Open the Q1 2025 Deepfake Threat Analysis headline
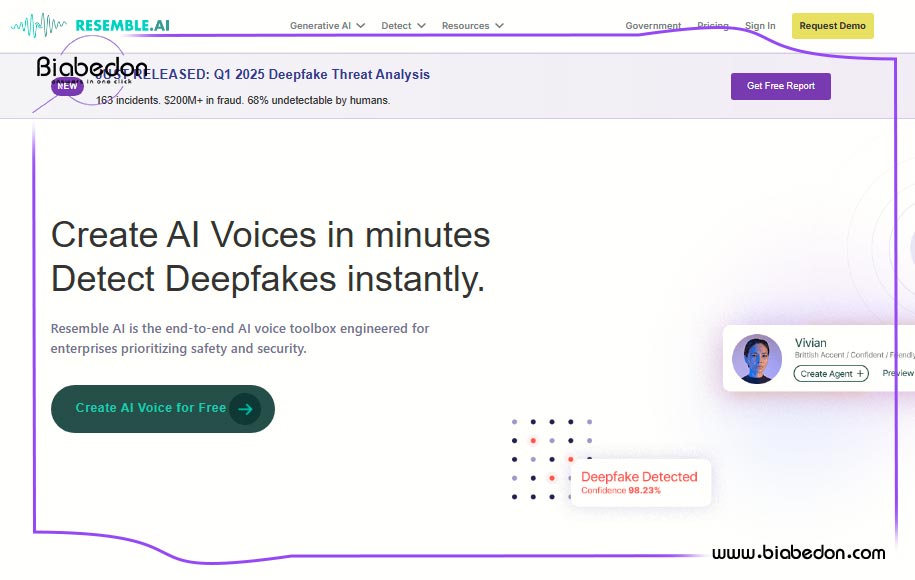 tap(263, 75)
